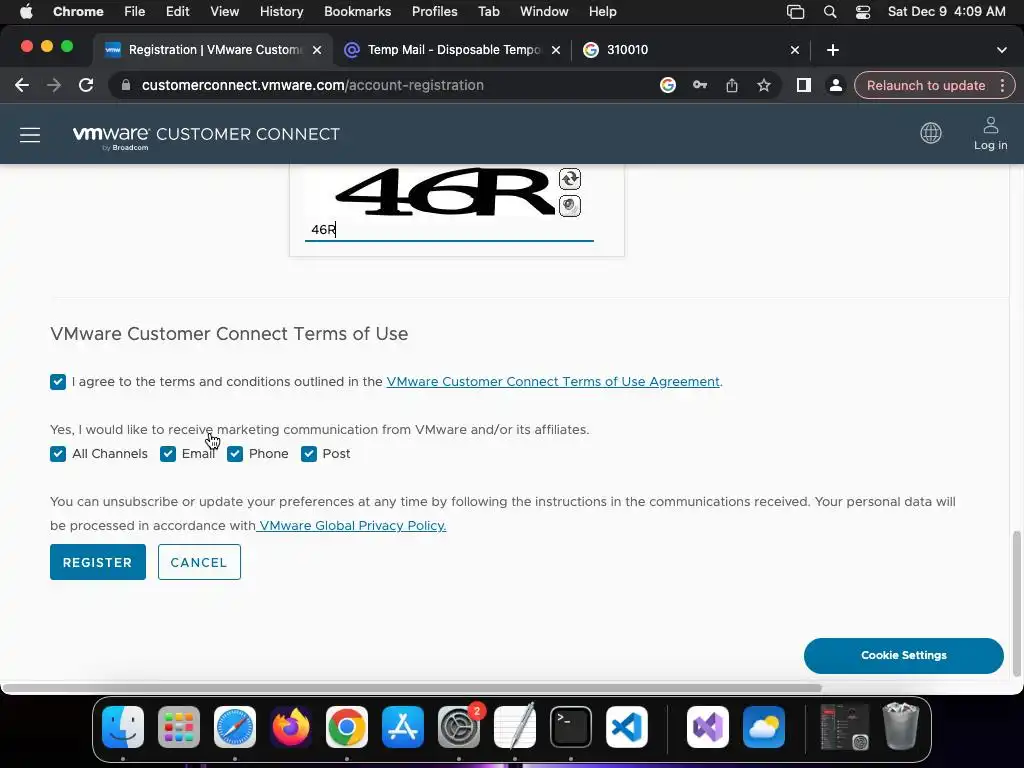1024x768 pixels.
Task: Bookmark this page with star icon
Action: tap(764, 86)
